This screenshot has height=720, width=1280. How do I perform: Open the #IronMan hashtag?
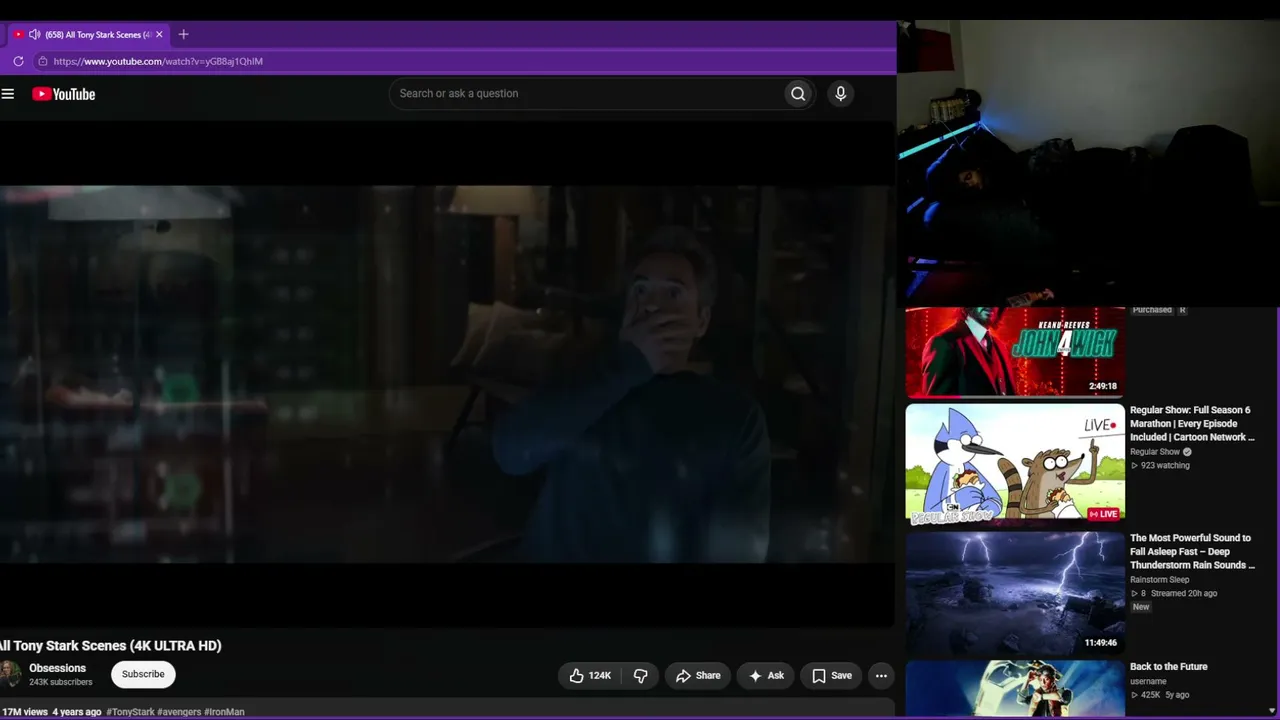point(225,712)
